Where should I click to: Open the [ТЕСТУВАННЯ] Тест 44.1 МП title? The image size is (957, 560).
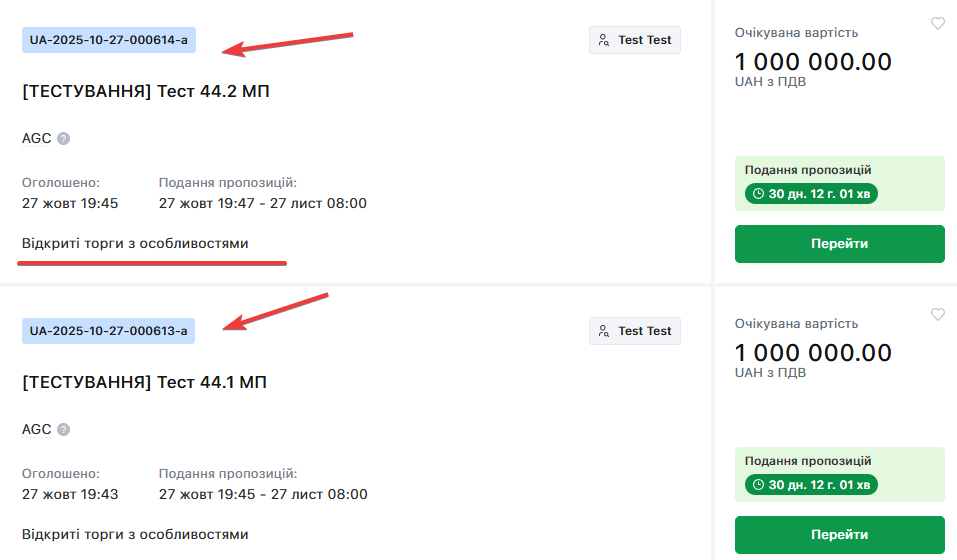tap(146, 383)
